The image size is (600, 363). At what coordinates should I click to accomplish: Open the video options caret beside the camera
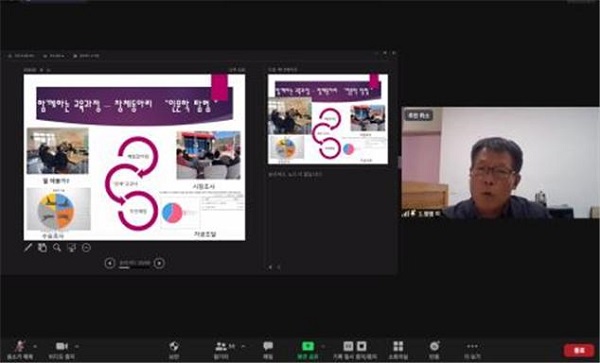pos(77,346)
